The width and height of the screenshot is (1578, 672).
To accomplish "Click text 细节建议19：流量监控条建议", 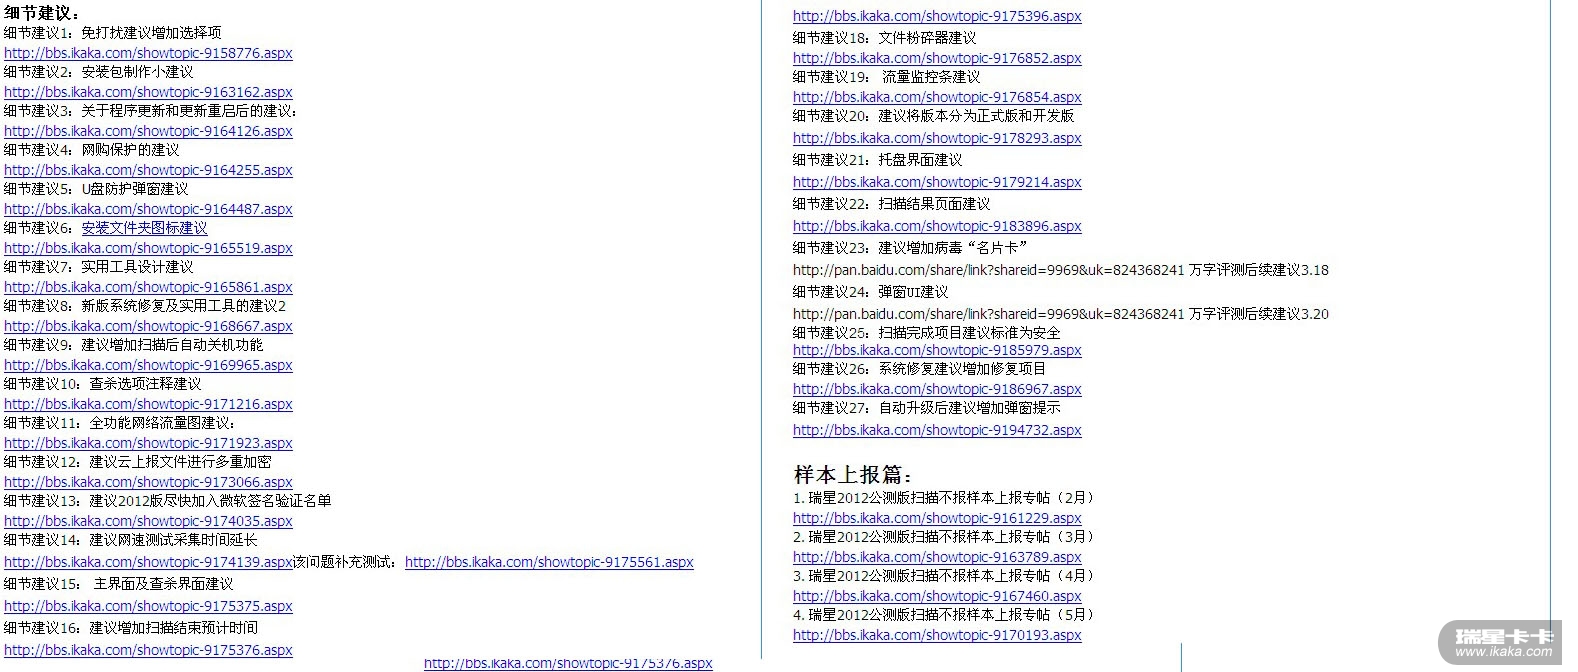I will click(x=887, y=77).
